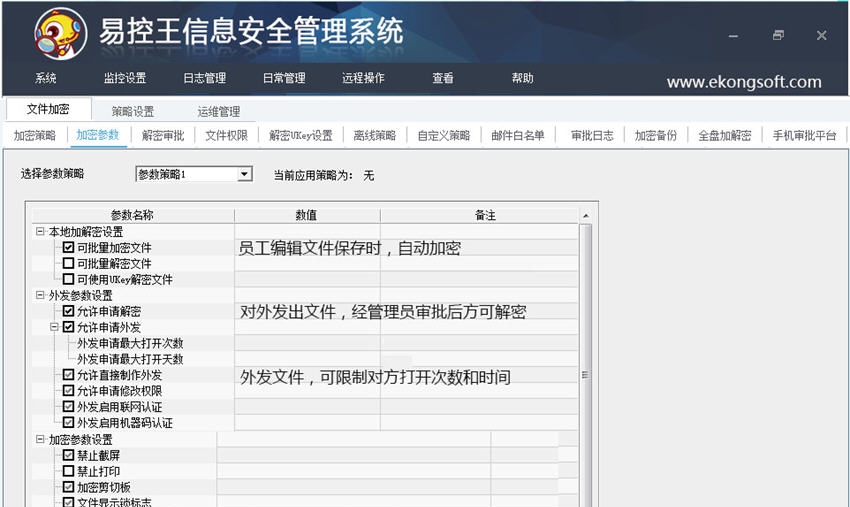Collapse the 本地加解密设置 tree group

(x=40, y=231)
